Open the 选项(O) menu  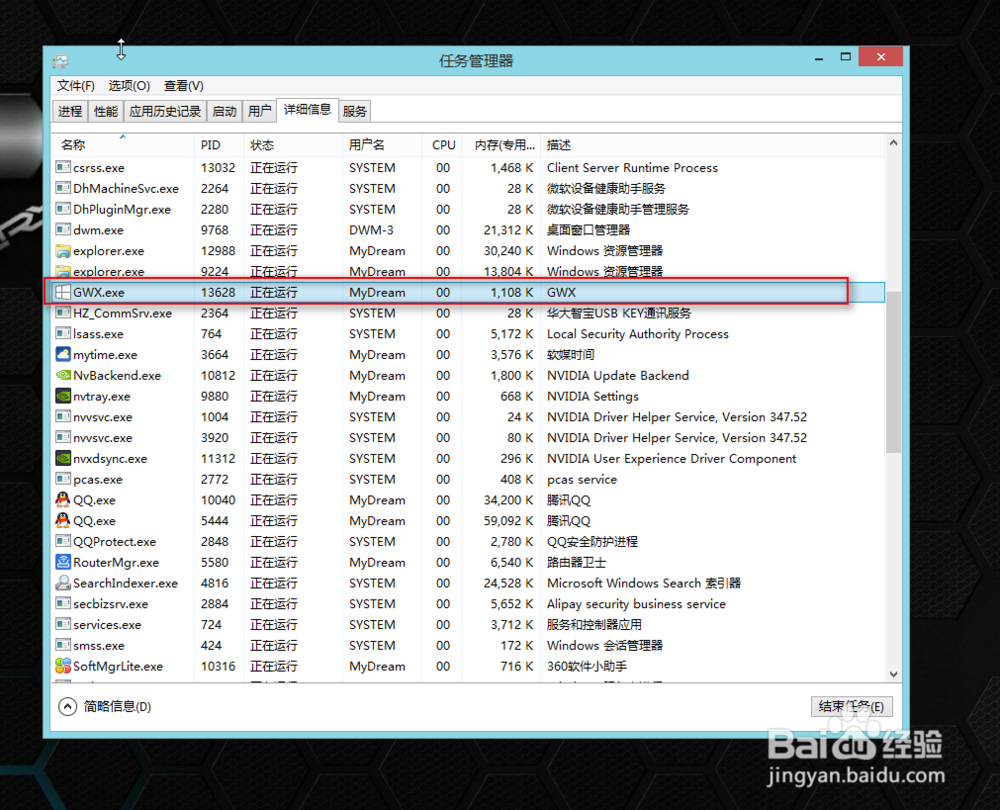(x=128, y=85)
